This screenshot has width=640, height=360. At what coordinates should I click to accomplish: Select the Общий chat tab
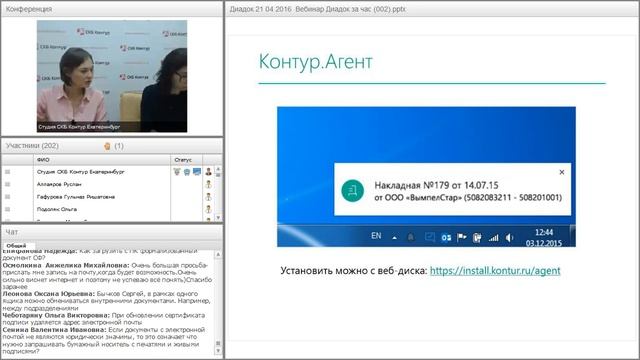pos(16,246)
